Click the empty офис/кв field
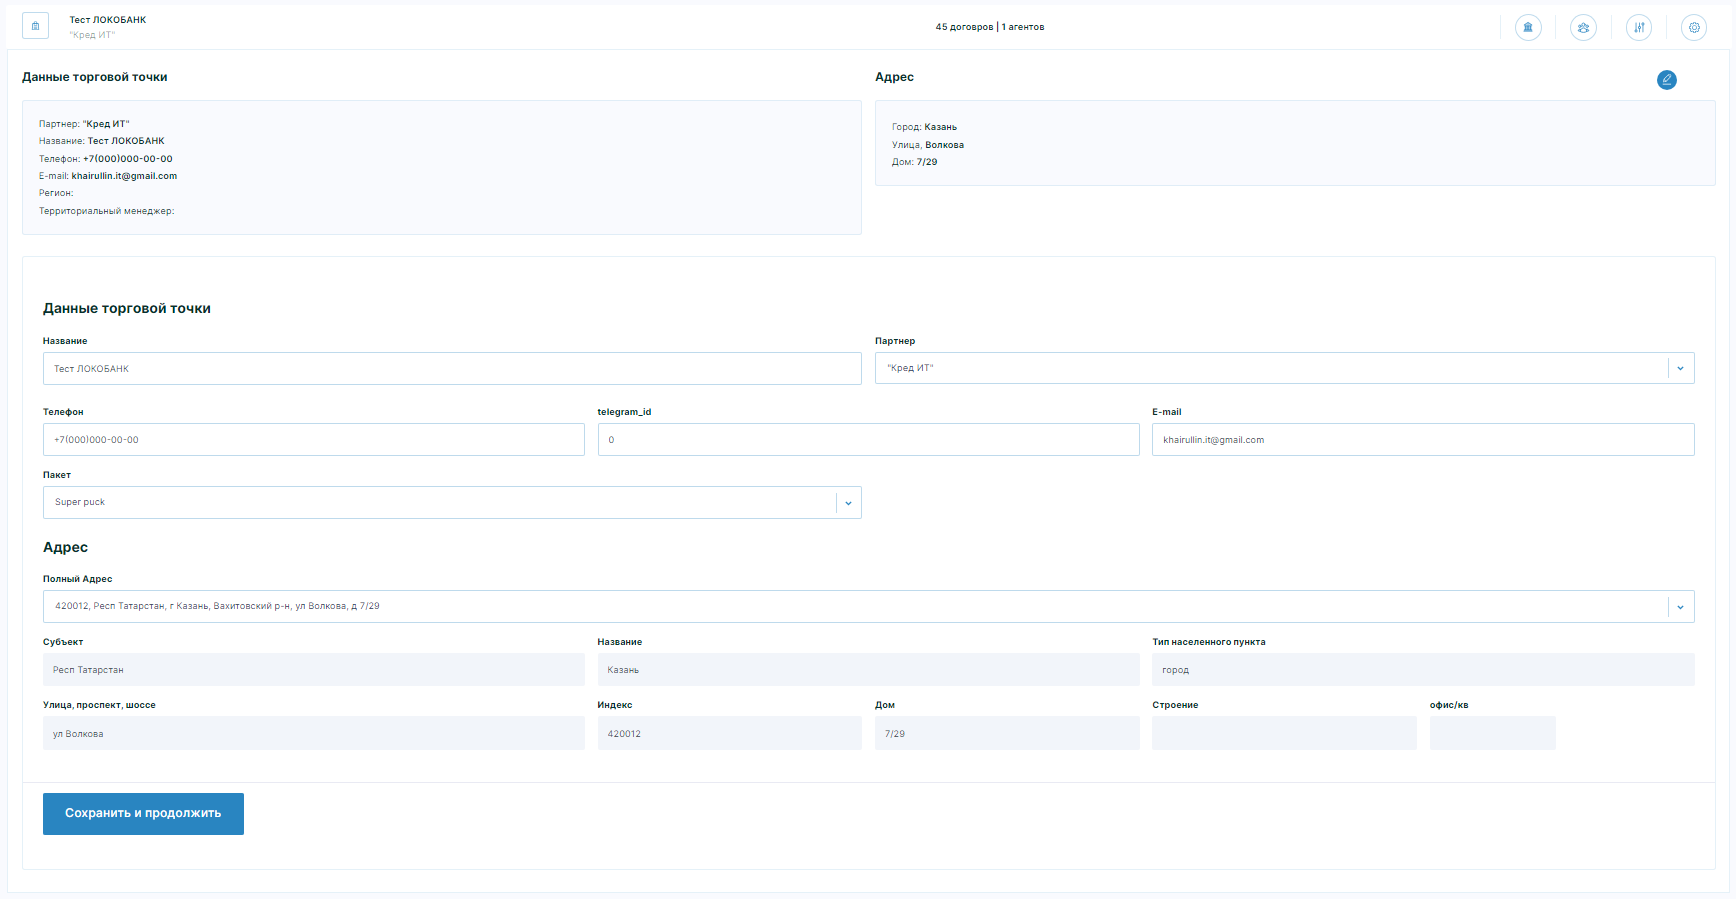The width and height of the screenshot is (1736, 899). (1492, 733)
